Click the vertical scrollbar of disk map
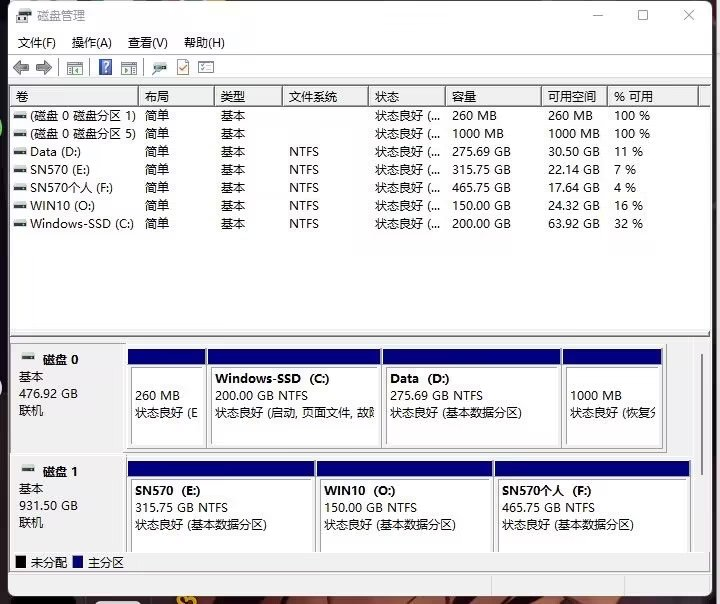The image size is (720, 604). pos(703,448)
